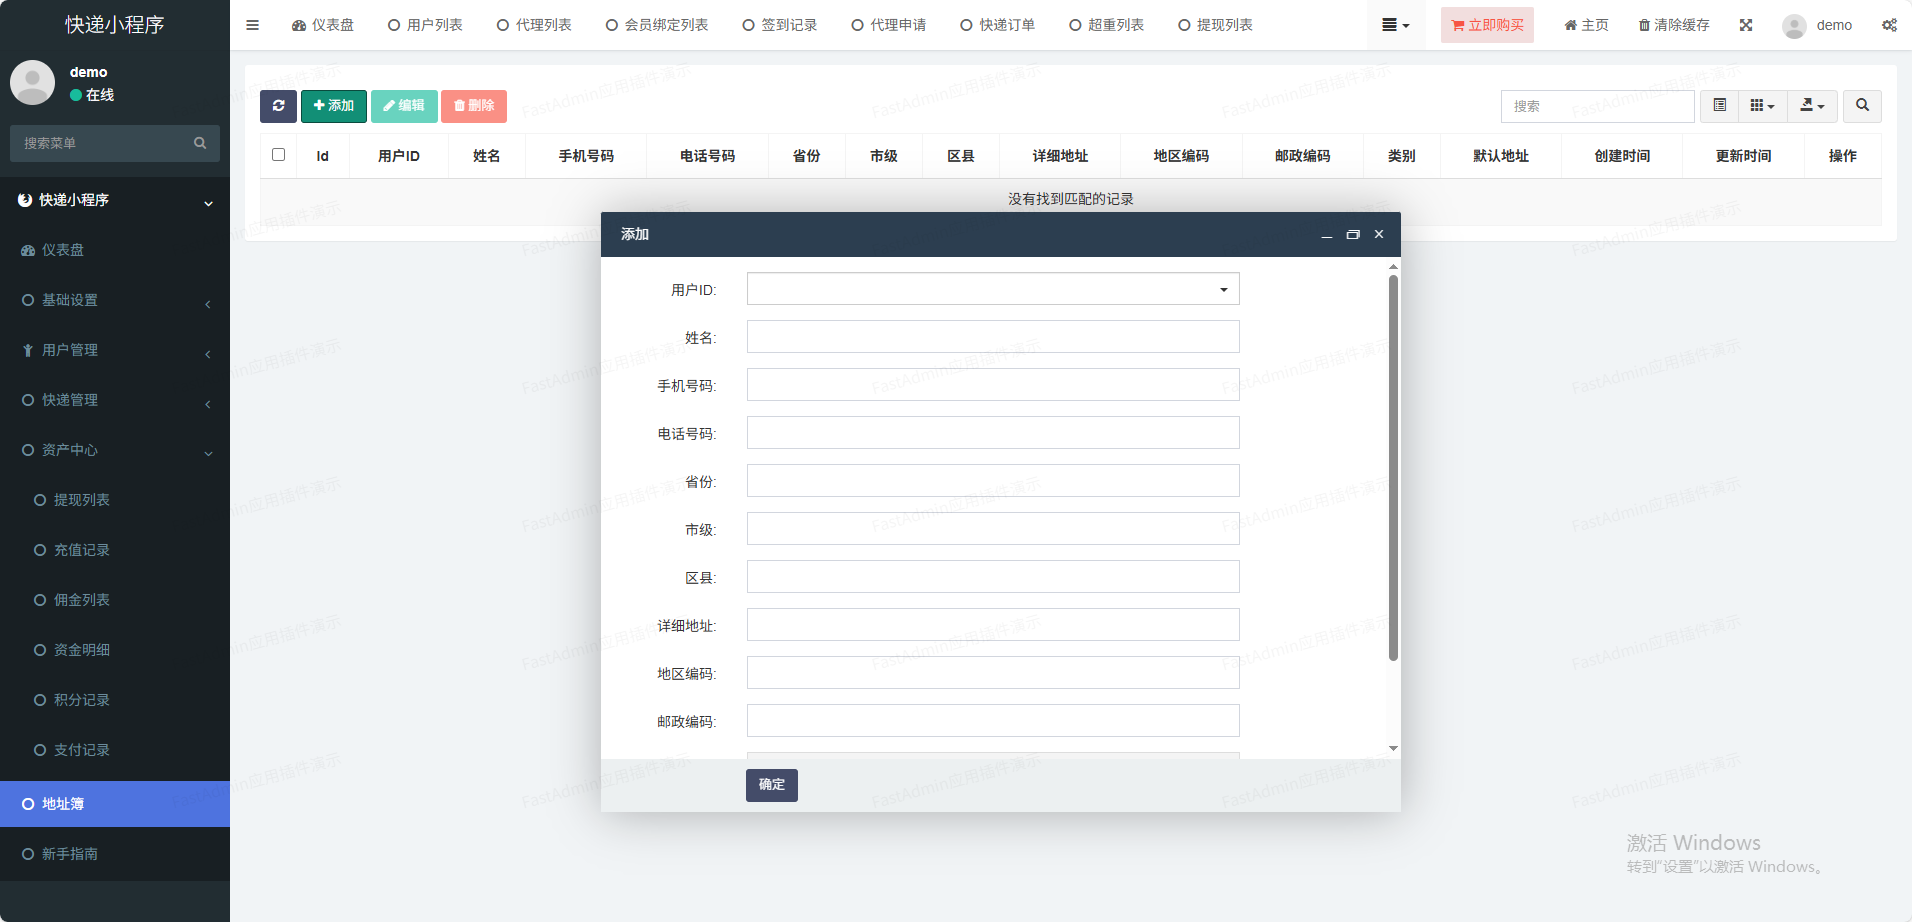Open the 用户ID dropdown in the add dialog
The height and width of the screenshot is (922, 1912).
click(x=993, y=289)
